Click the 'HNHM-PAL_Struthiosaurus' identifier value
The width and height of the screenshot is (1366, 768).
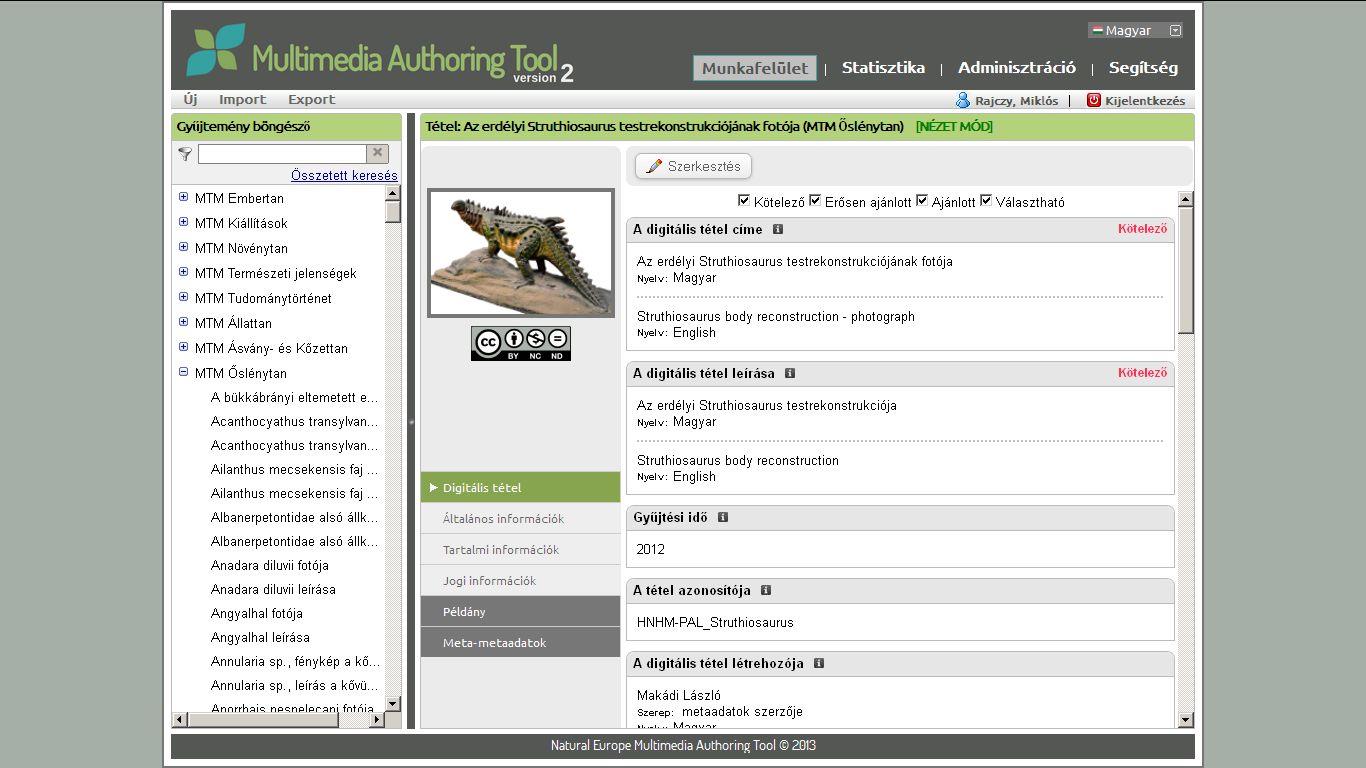click(715, 622)
